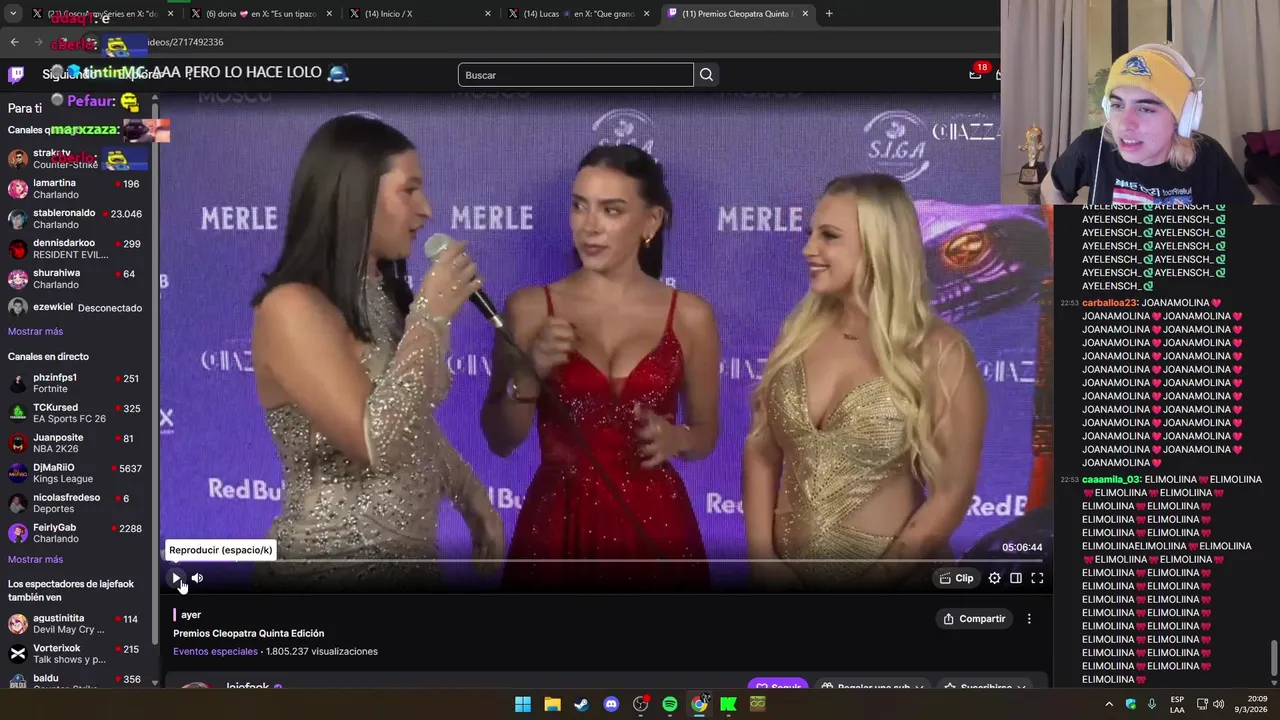Open stableronaldo channel in sidebar

[x=78, y=219]
